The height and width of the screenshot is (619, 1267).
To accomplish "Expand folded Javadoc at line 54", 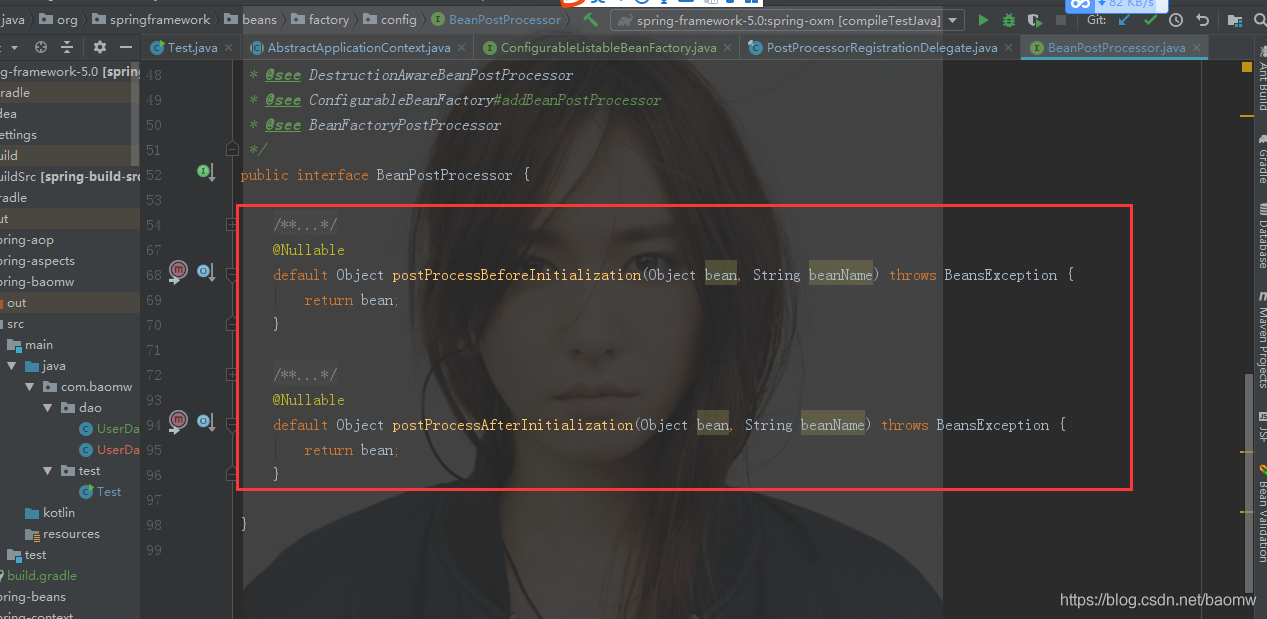I will tap(231, 224).
